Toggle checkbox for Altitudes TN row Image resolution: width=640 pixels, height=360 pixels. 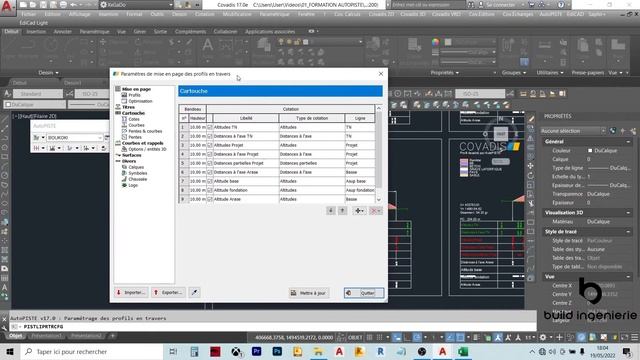(210, 127)
